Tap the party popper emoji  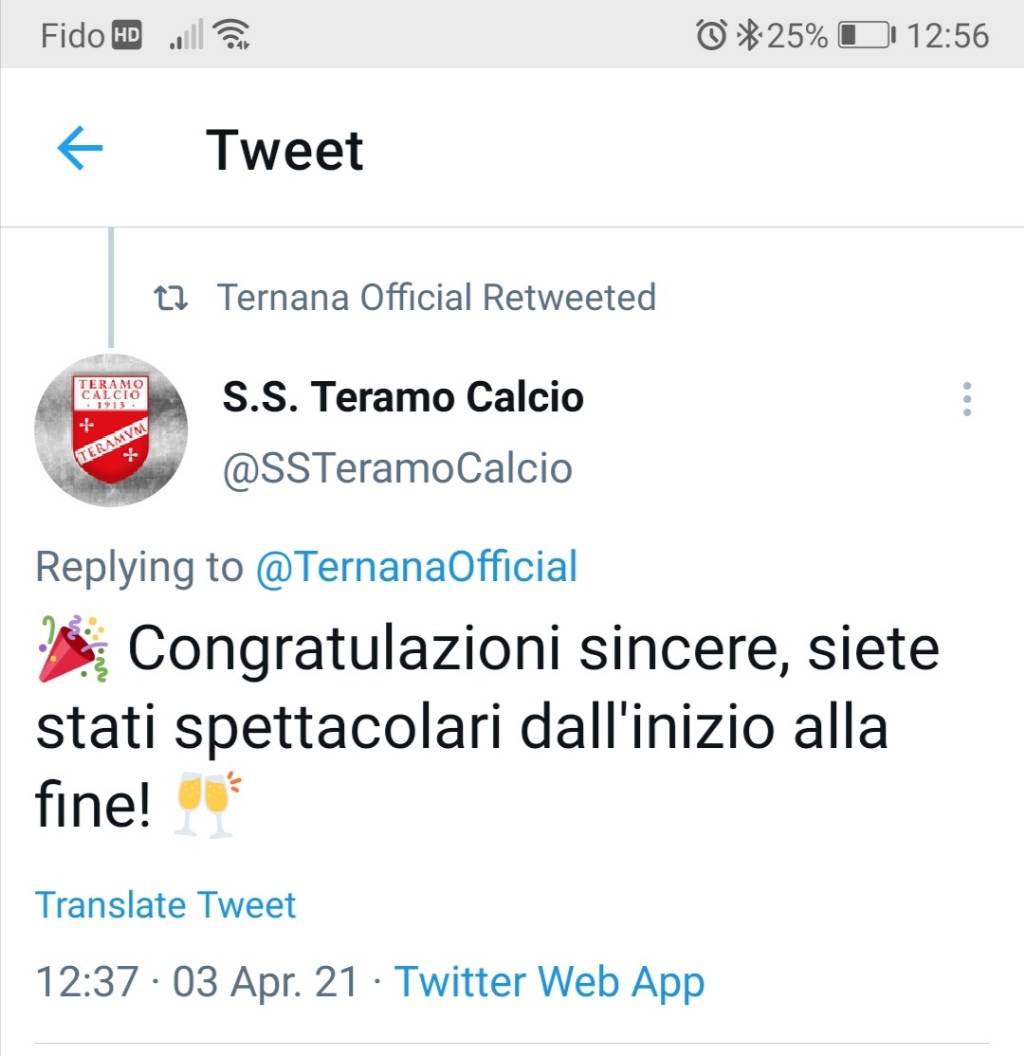(x=73, y=648)
